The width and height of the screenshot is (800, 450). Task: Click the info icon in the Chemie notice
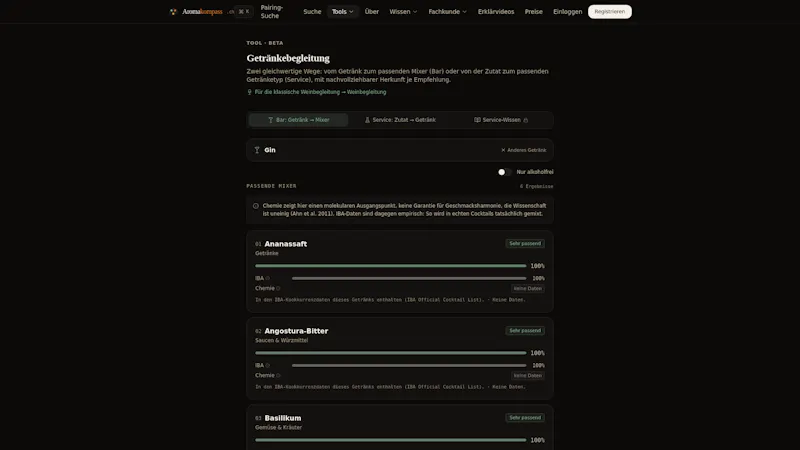coord(256,206)
